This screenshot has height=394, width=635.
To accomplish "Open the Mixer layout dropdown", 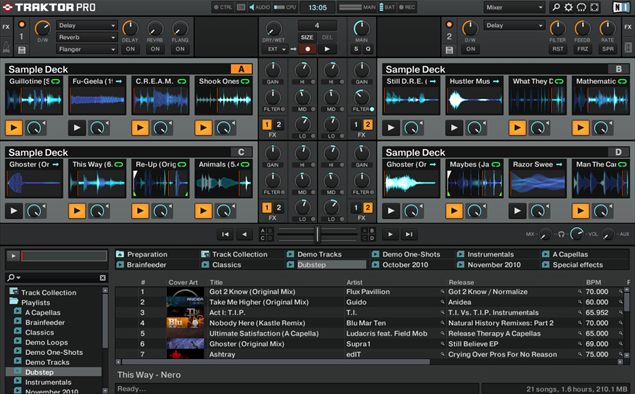I will pyautogui.click(x=514, y=7).
